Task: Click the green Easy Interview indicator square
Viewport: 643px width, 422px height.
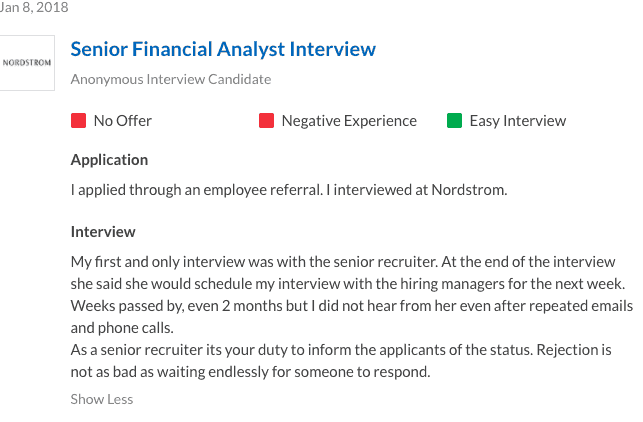Action: pos(454,121)
